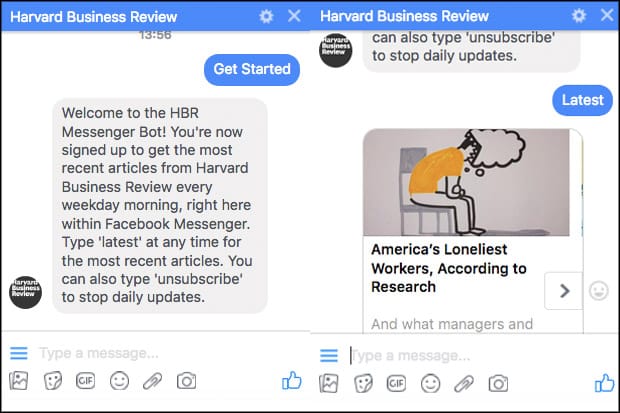Click the camera icon in right chat
Image resolution: width=620 pixels, height=413 pixels.
[x=498, y=384]
